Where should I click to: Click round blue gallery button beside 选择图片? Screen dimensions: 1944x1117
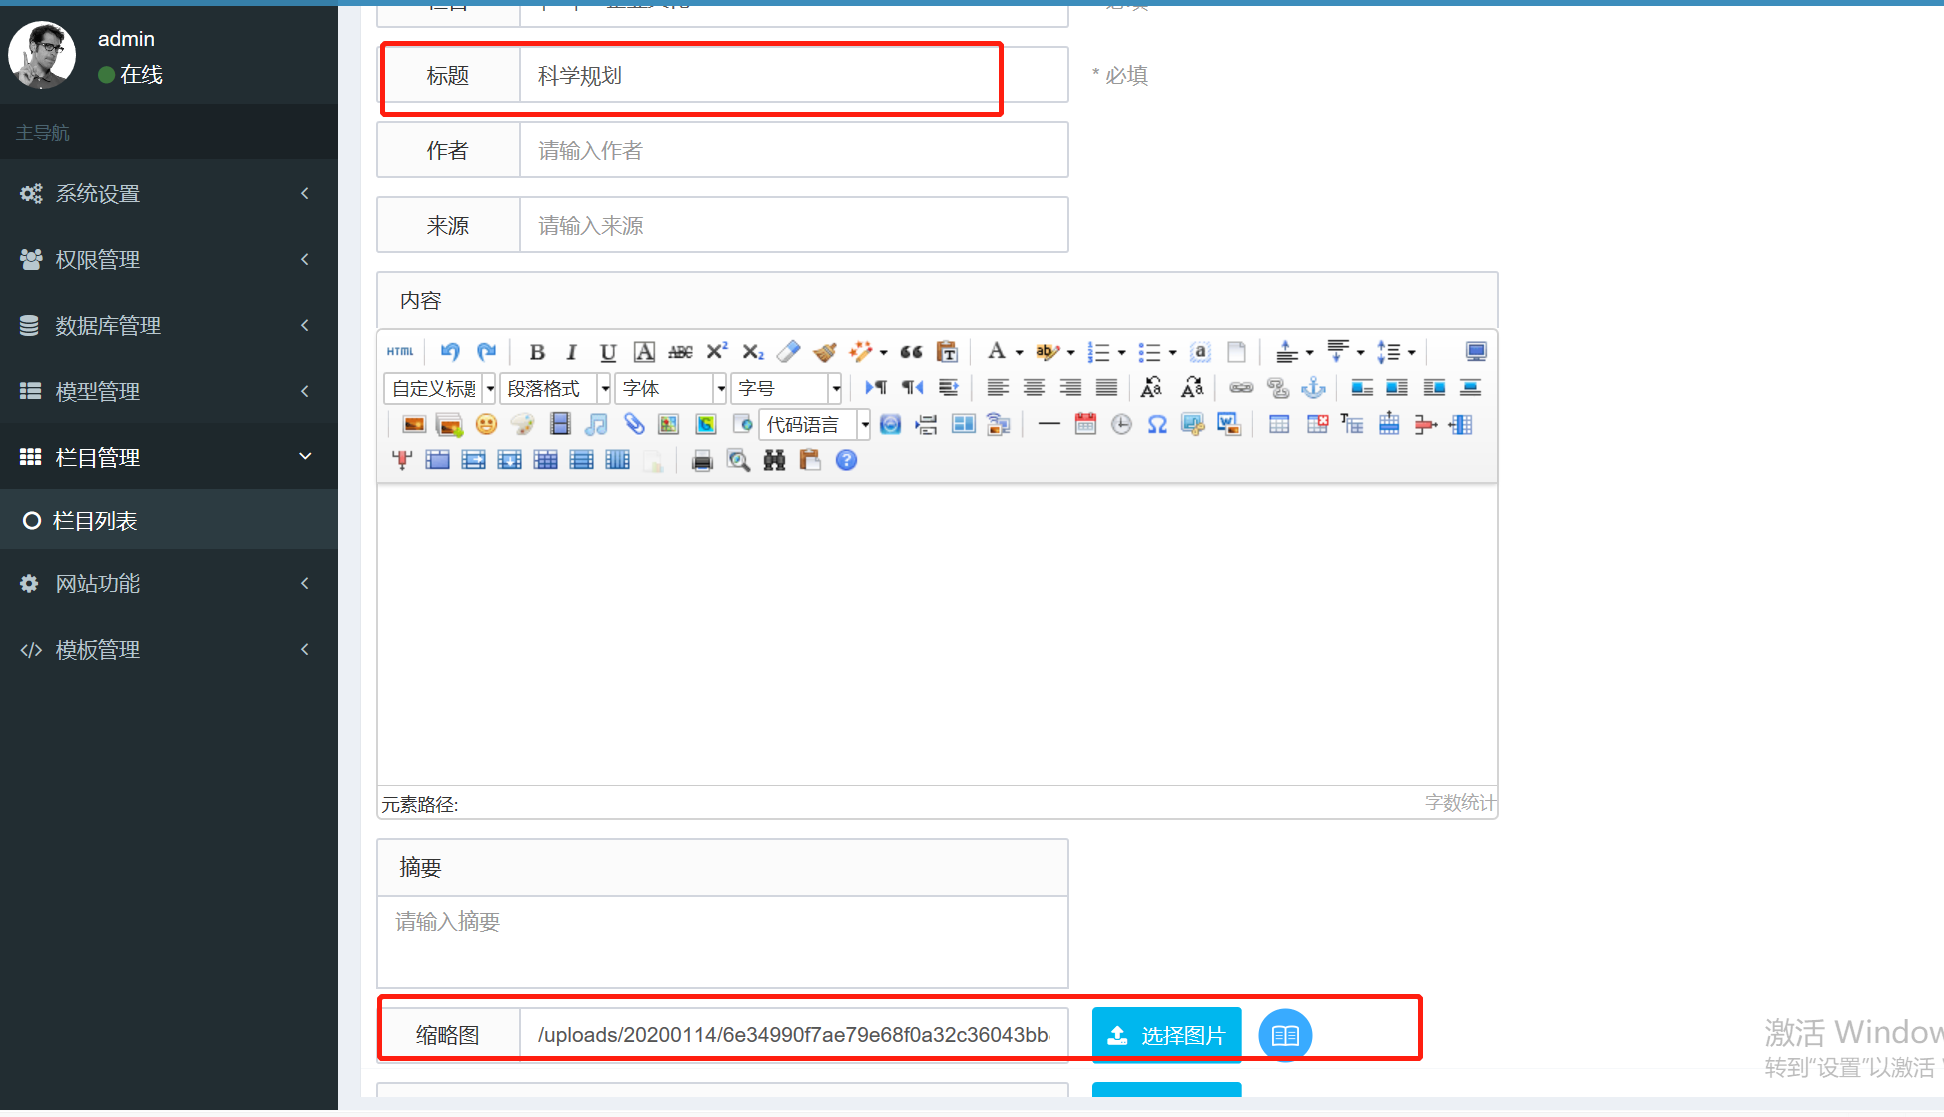click(x=1285, y=1035)
